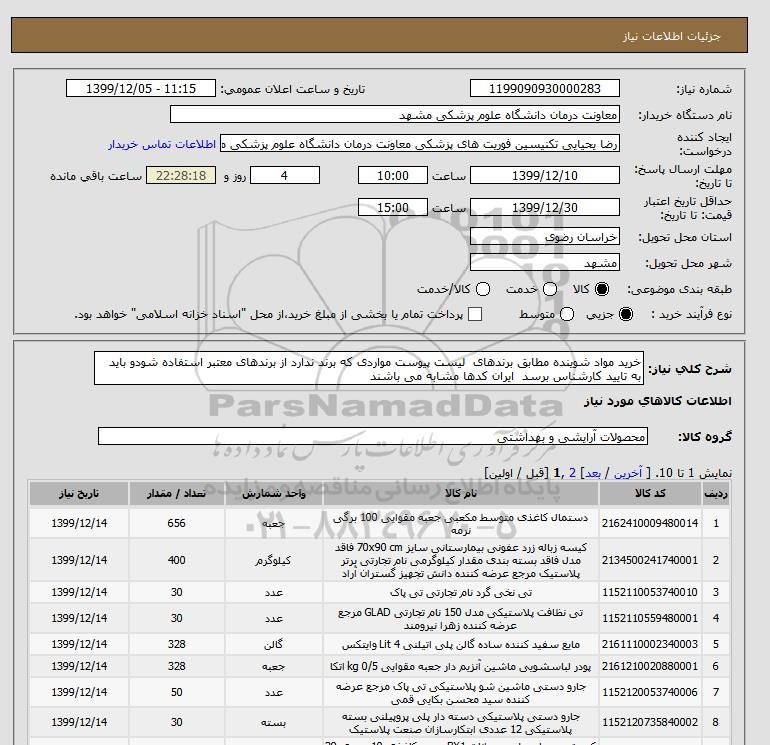Click the تاریخ نیاز column header

[79, 494]
